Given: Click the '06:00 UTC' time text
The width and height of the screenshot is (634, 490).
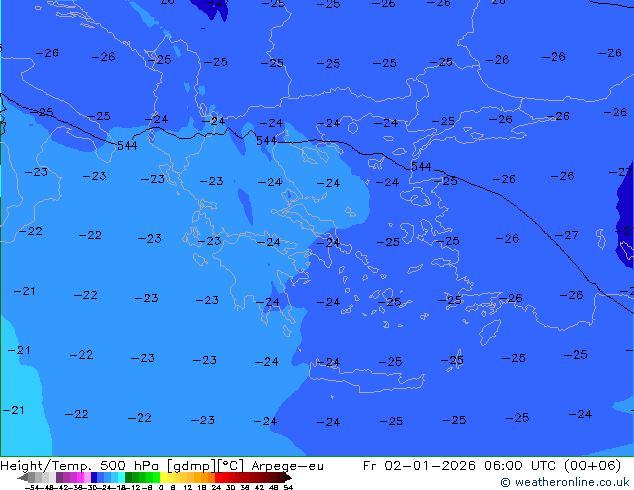Looking at the screenshot, I should tap(521, 466).
